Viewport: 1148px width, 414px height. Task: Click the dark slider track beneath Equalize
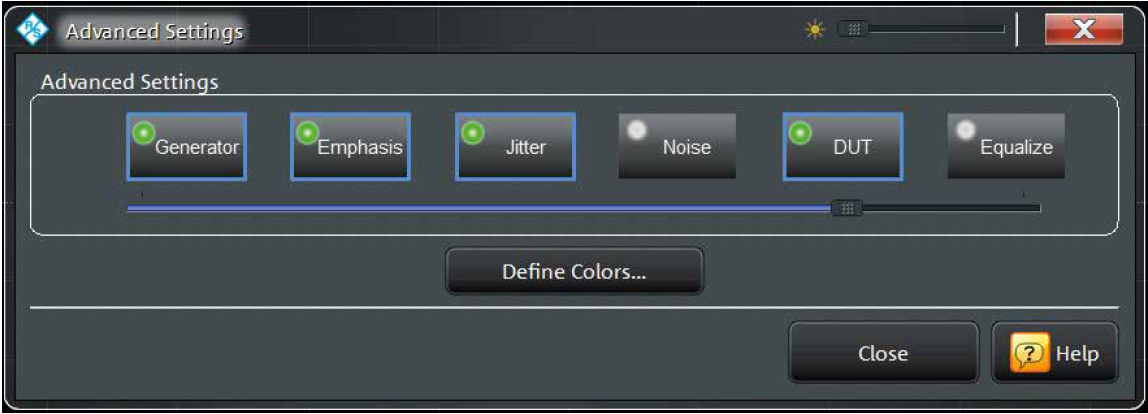[1000, 208]
